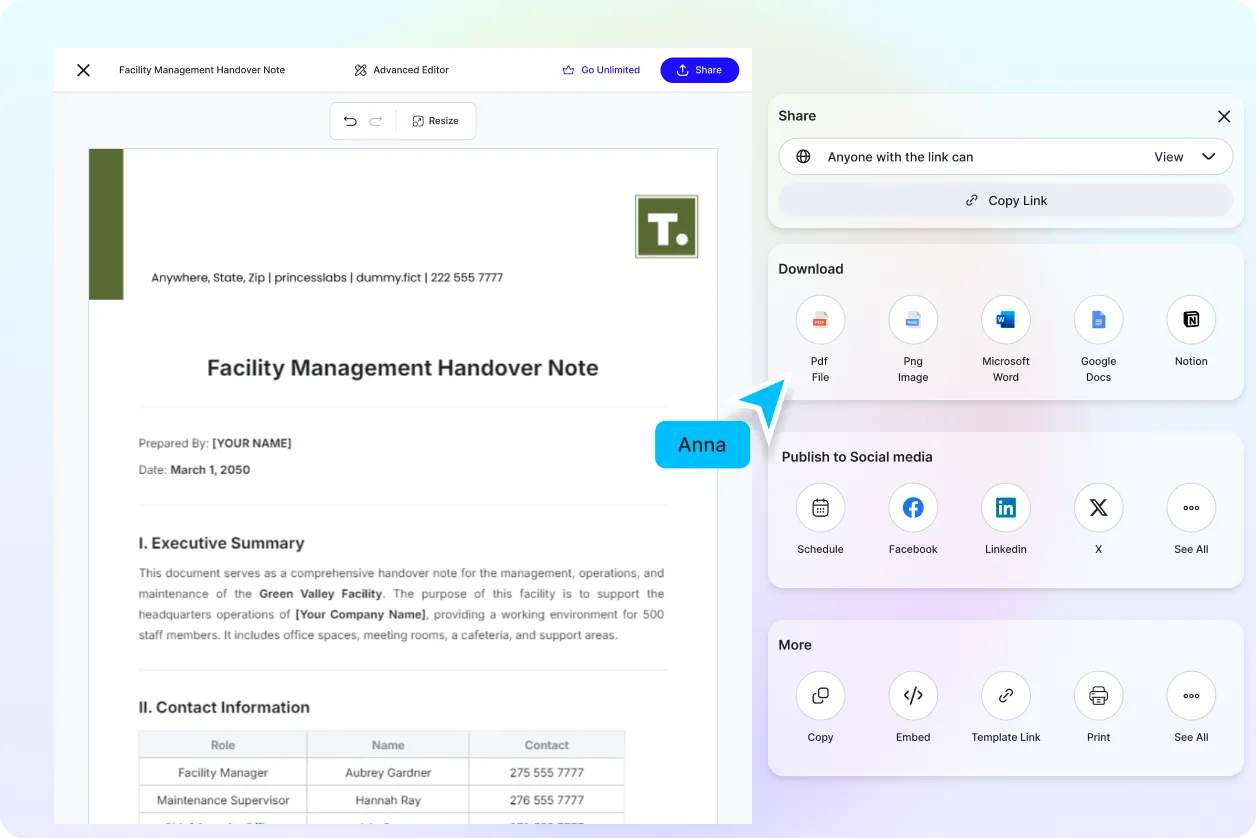Close the editor with the X icon

pos(84,70)
